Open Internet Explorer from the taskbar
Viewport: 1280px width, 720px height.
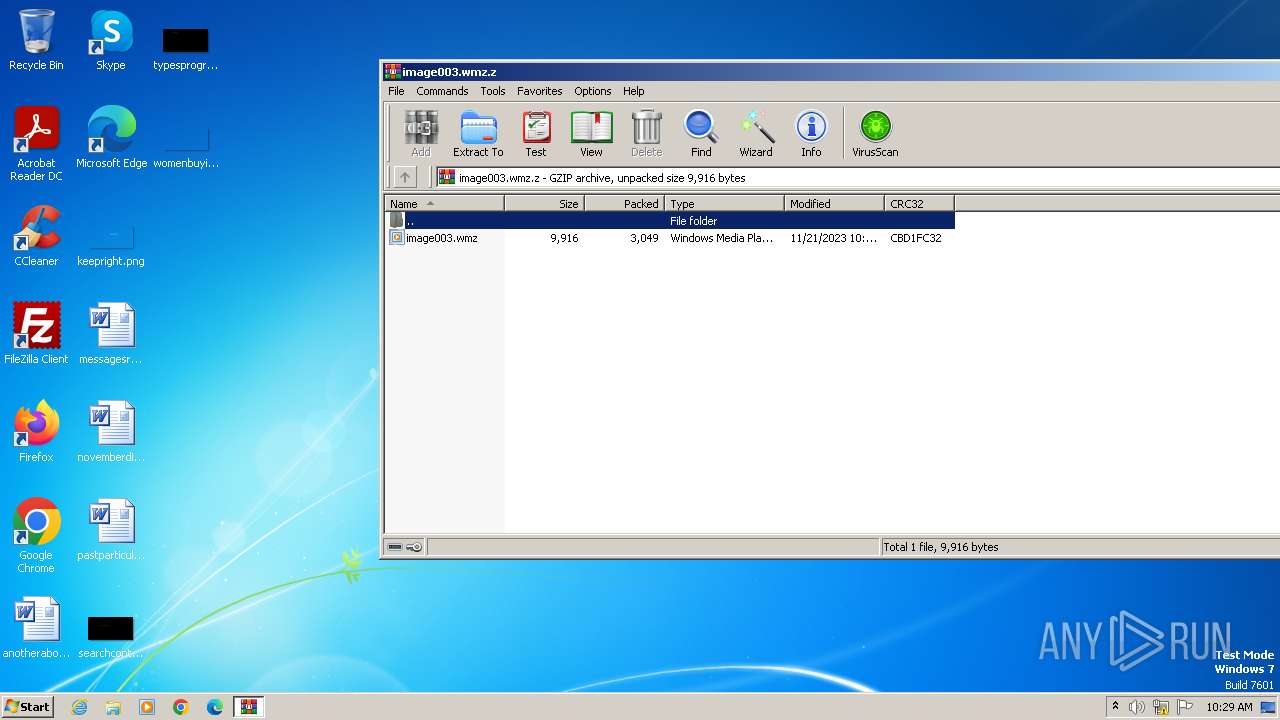click(x=79, y=707)
